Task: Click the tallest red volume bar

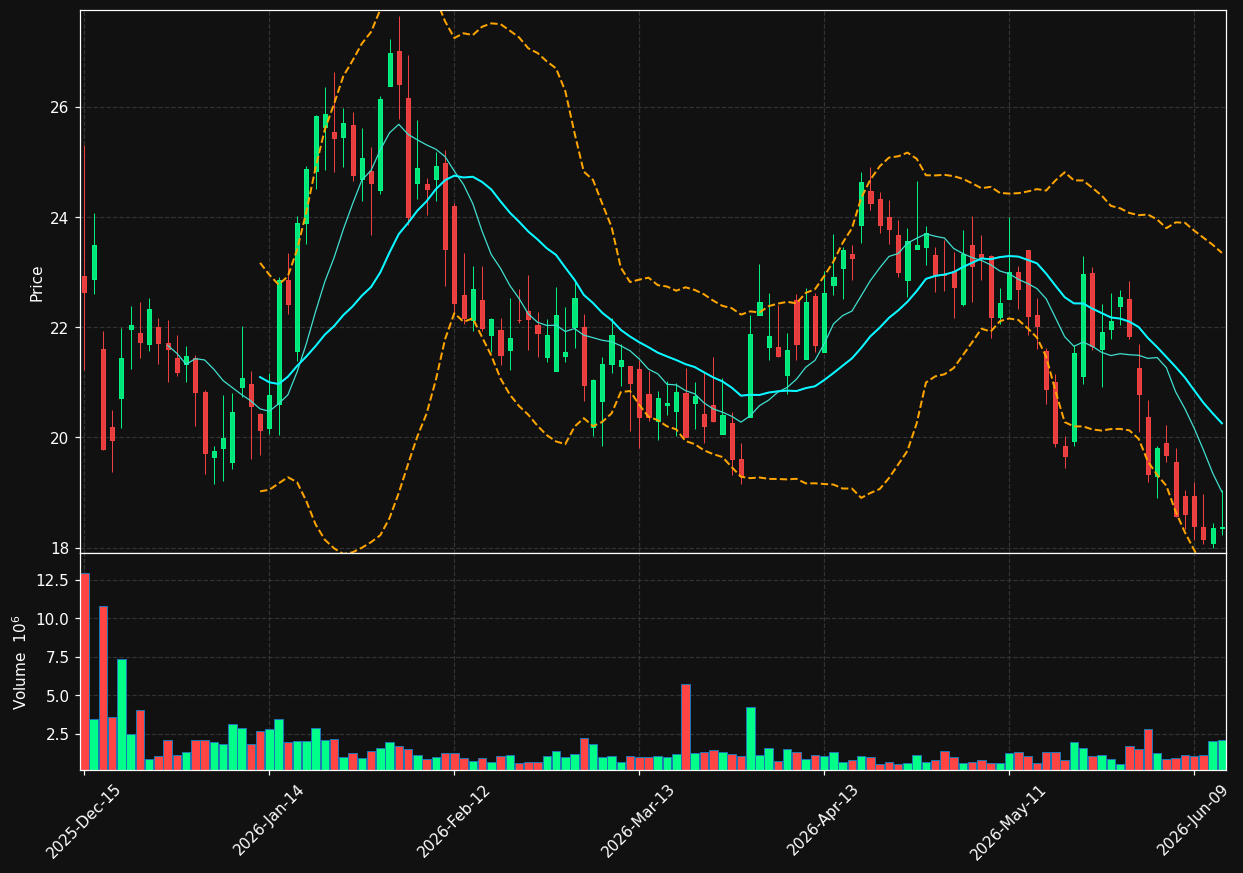Action: 85,671
